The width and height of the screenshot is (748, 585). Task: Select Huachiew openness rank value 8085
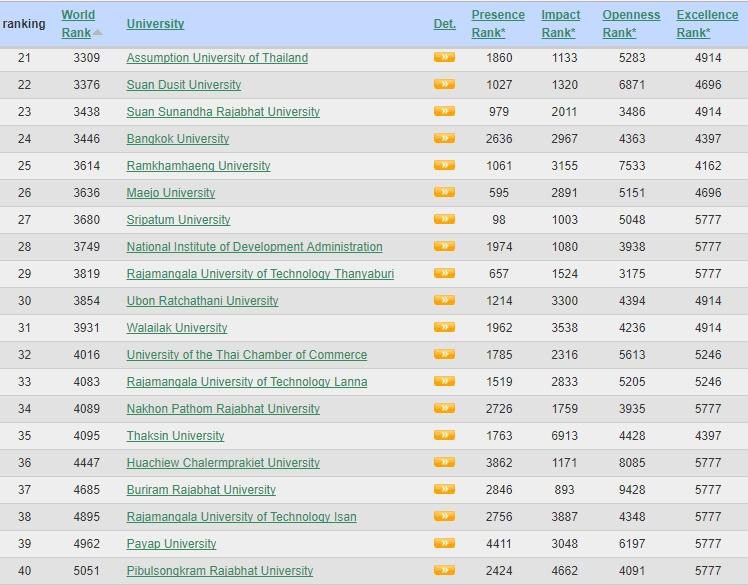pos(632,462)
